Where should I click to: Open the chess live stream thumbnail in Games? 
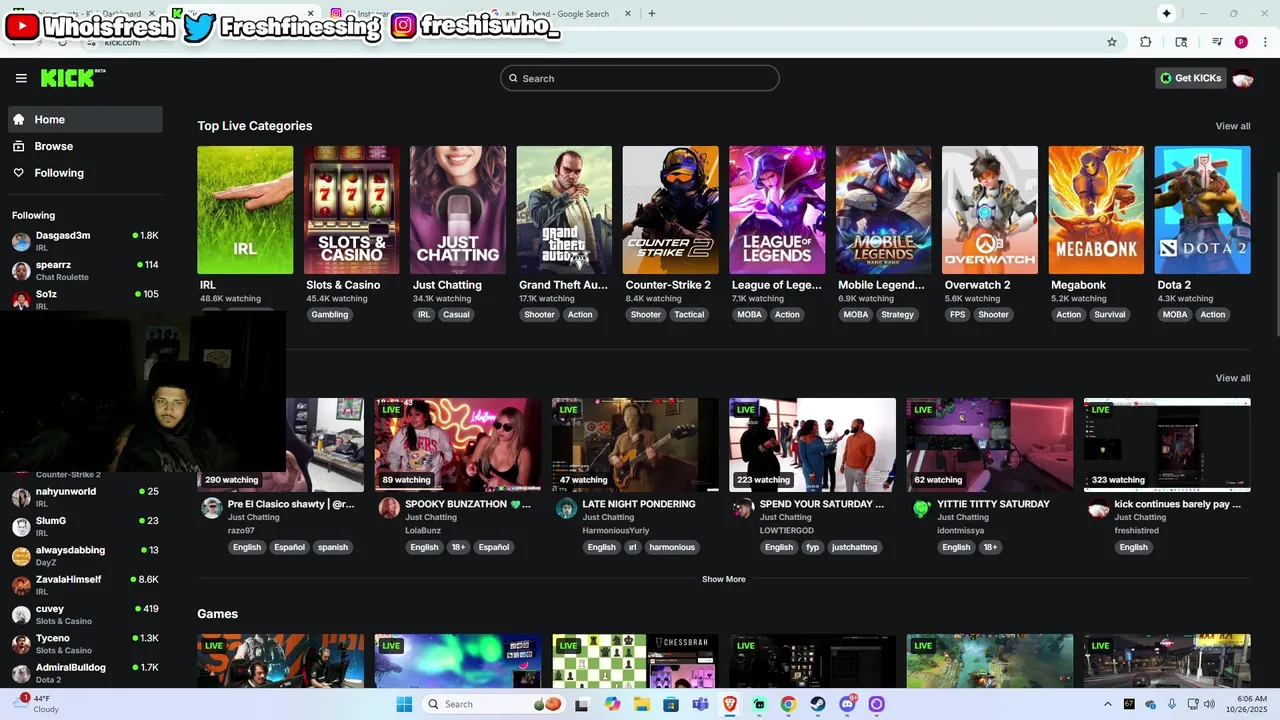pos(635,661)
